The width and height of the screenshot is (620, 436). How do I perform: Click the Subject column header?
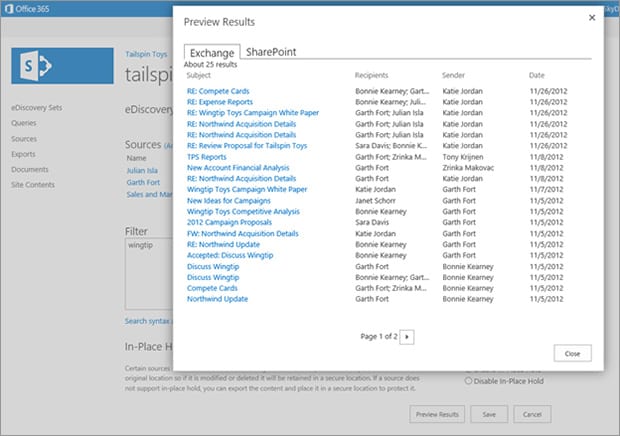coord(198,75)
